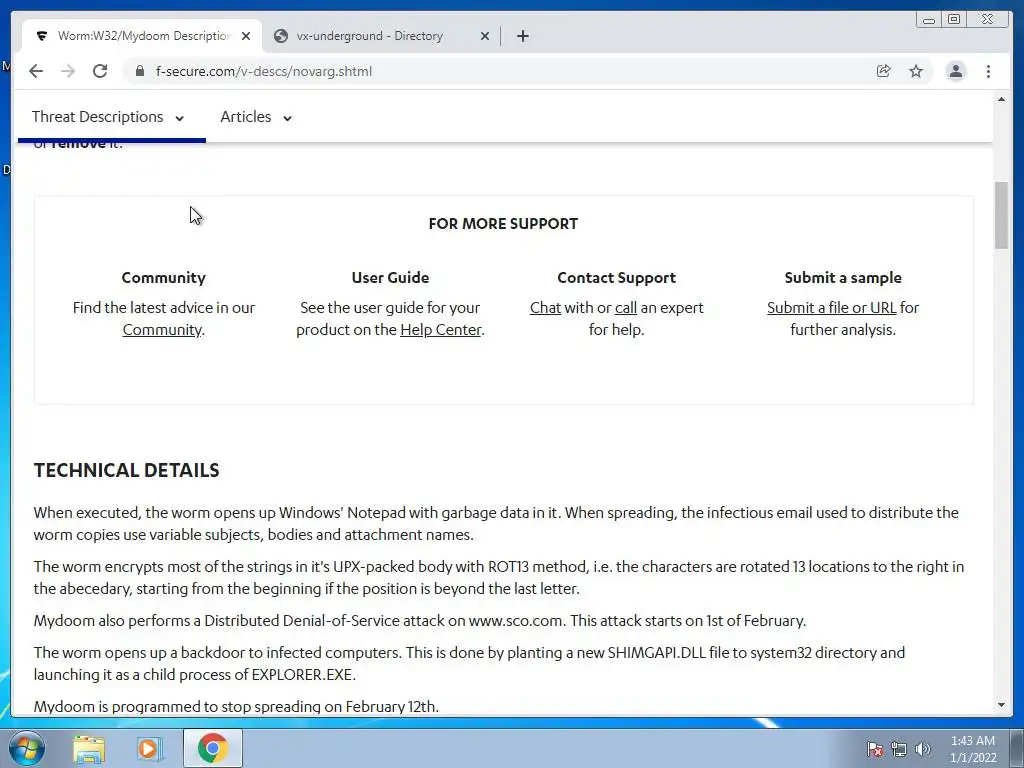Screen dimensions: 1024x768
Task: Open the Community link
Action: pyautogui.click(x=162, y=330)
